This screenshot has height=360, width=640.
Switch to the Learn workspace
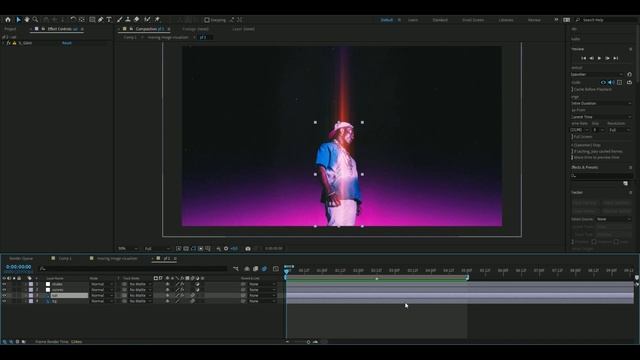click(413, 20)
